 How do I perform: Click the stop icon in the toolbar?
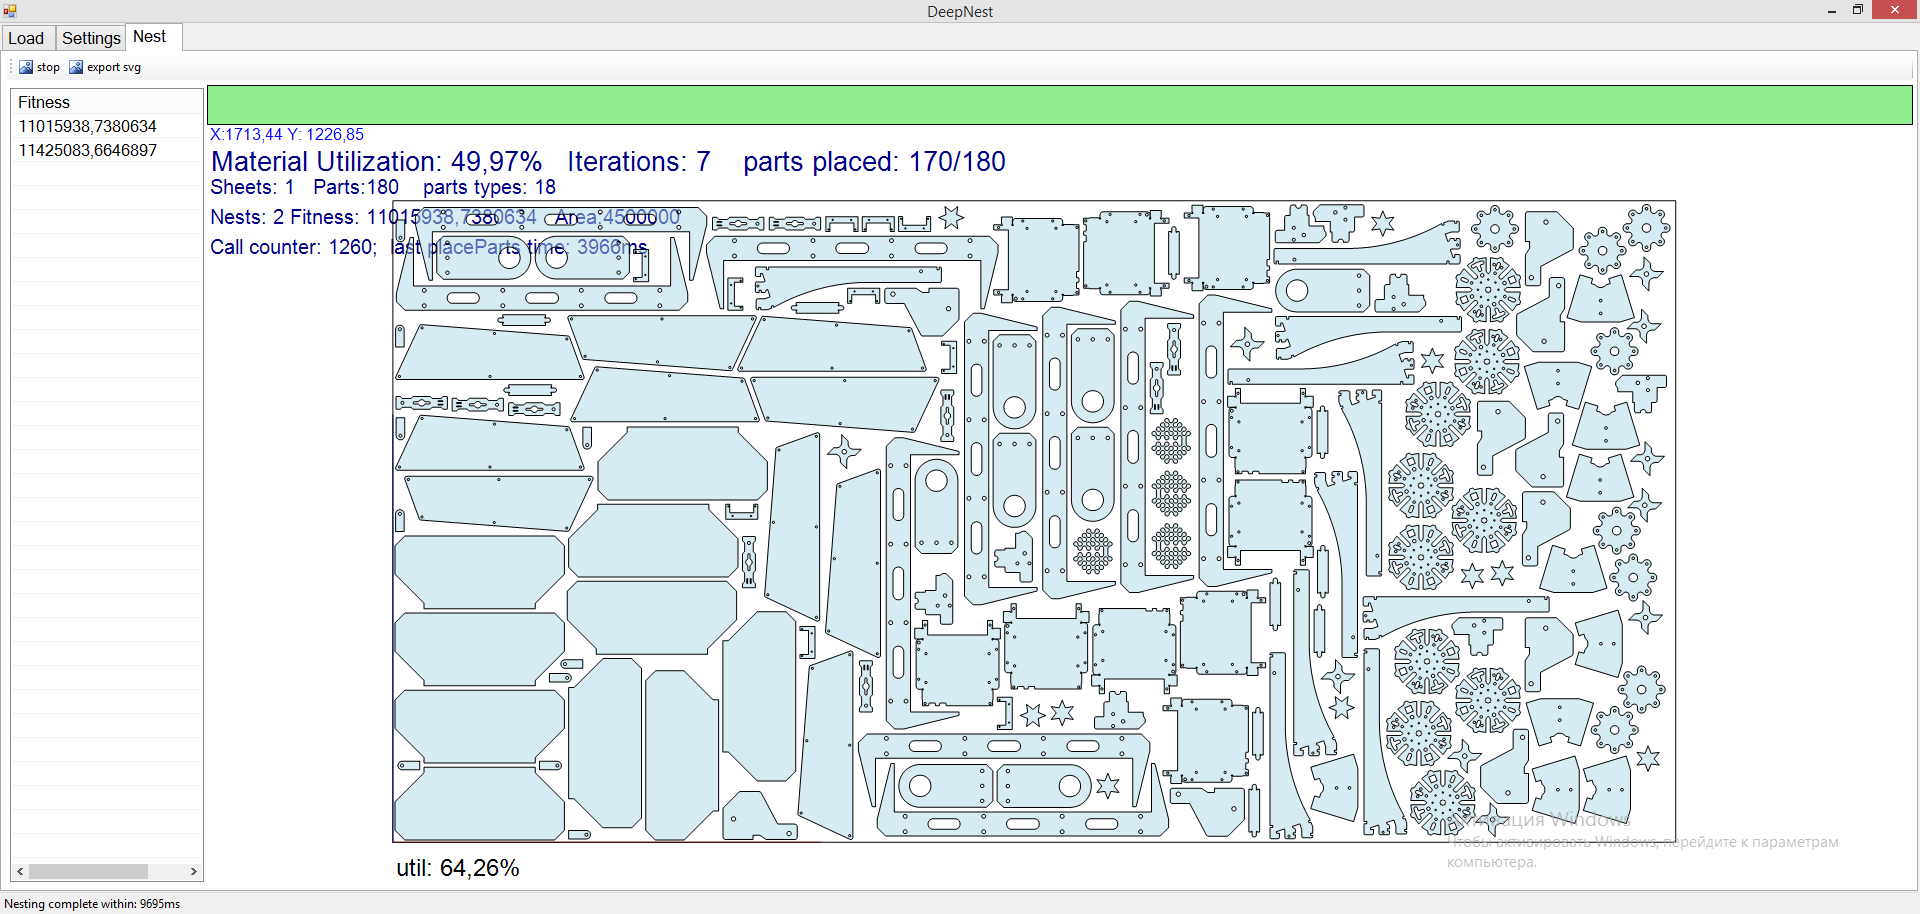[26, 67]
